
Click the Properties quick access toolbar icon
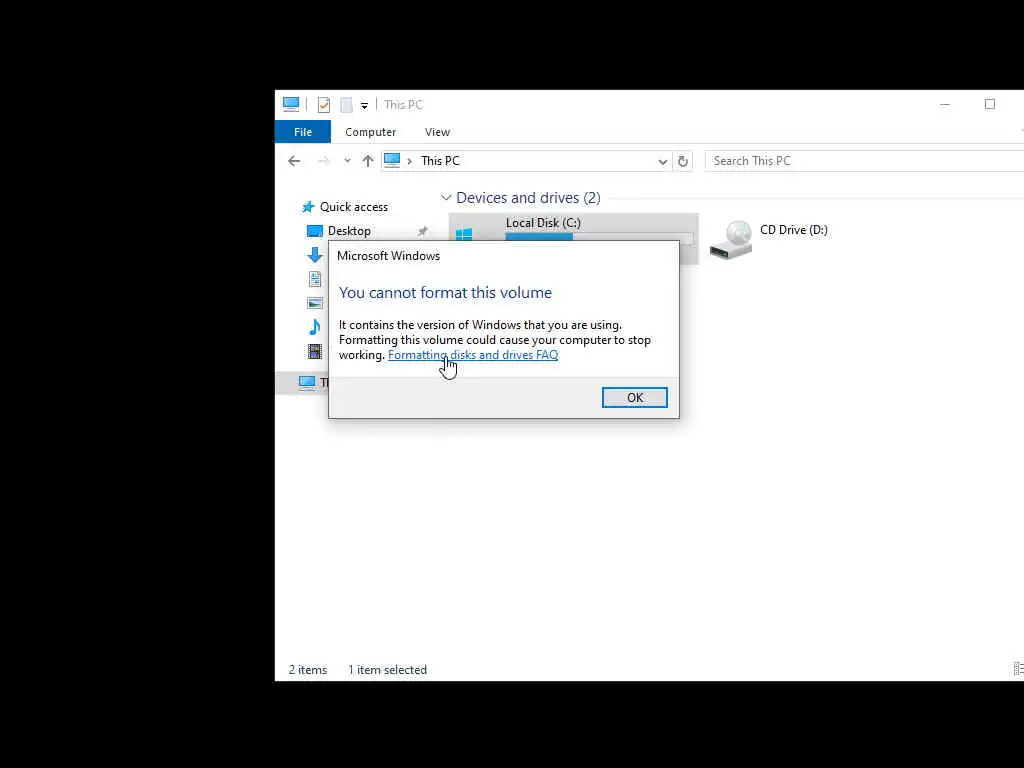323,104
